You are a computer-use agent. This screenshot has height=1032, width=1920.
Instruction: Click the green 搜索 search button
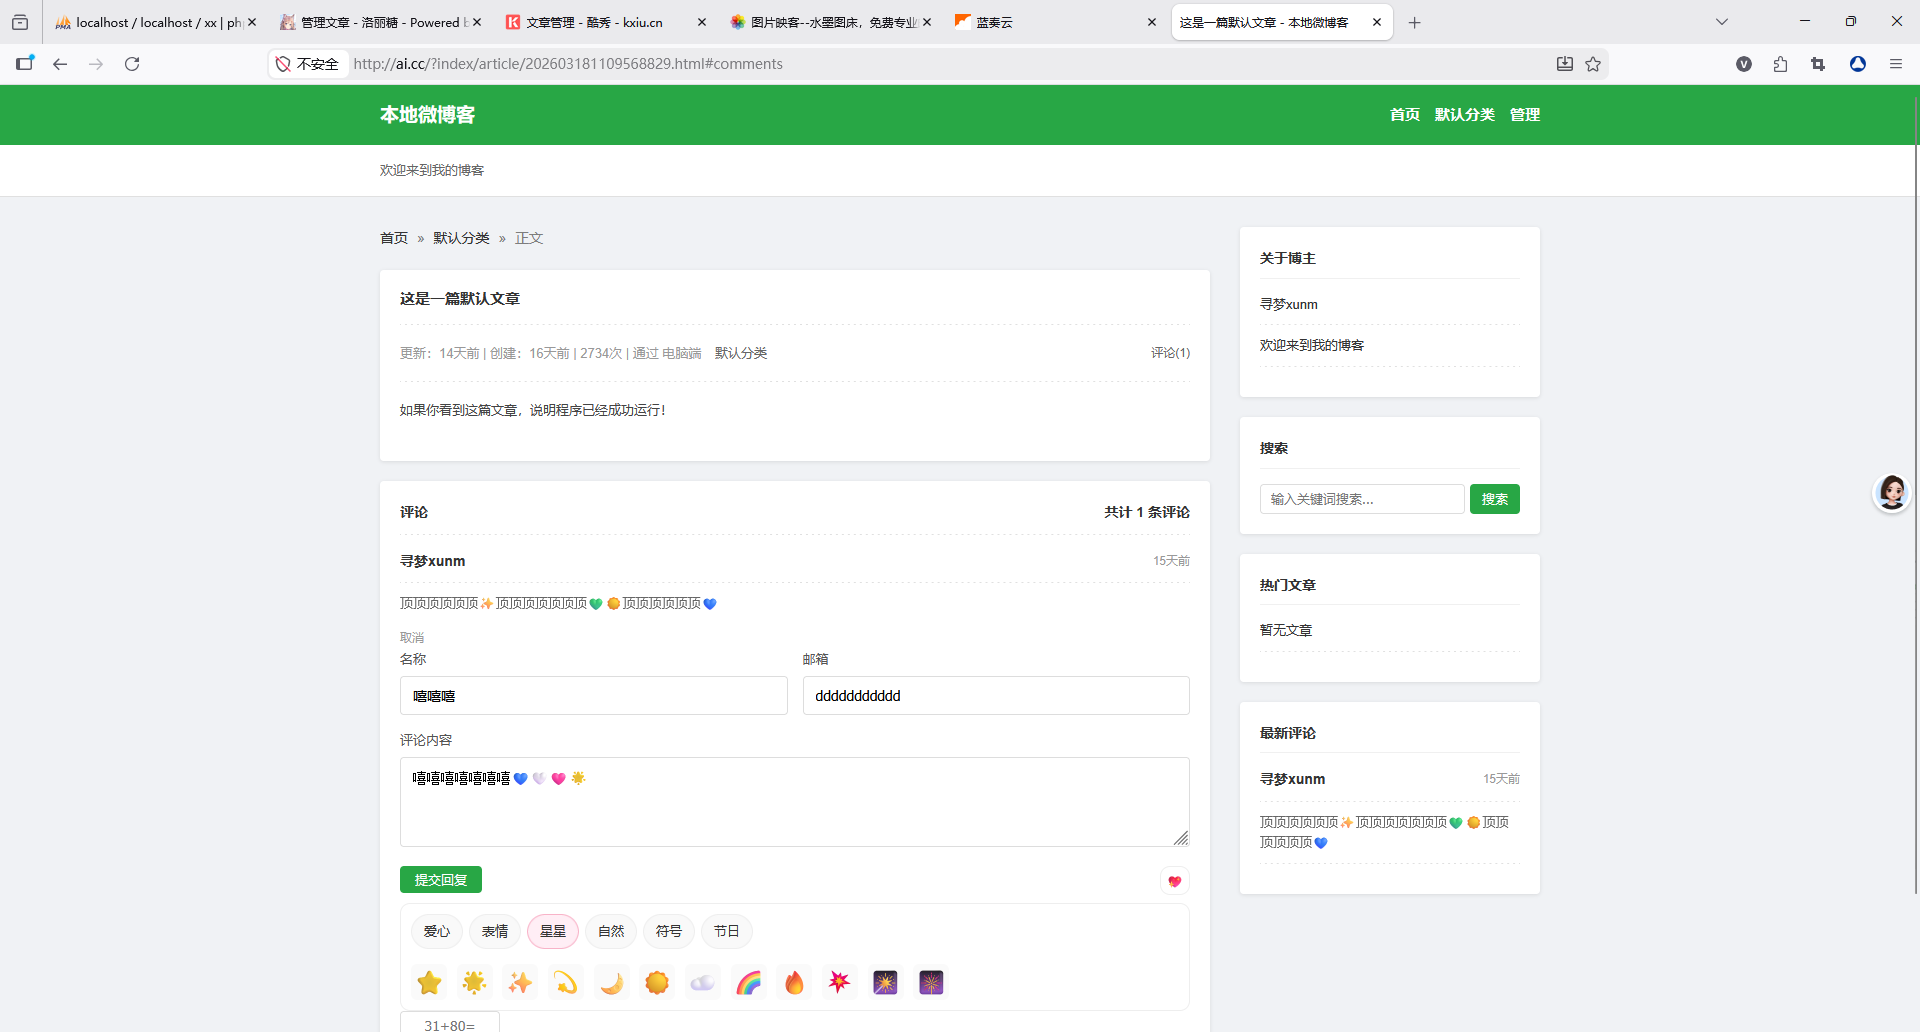1494,499
